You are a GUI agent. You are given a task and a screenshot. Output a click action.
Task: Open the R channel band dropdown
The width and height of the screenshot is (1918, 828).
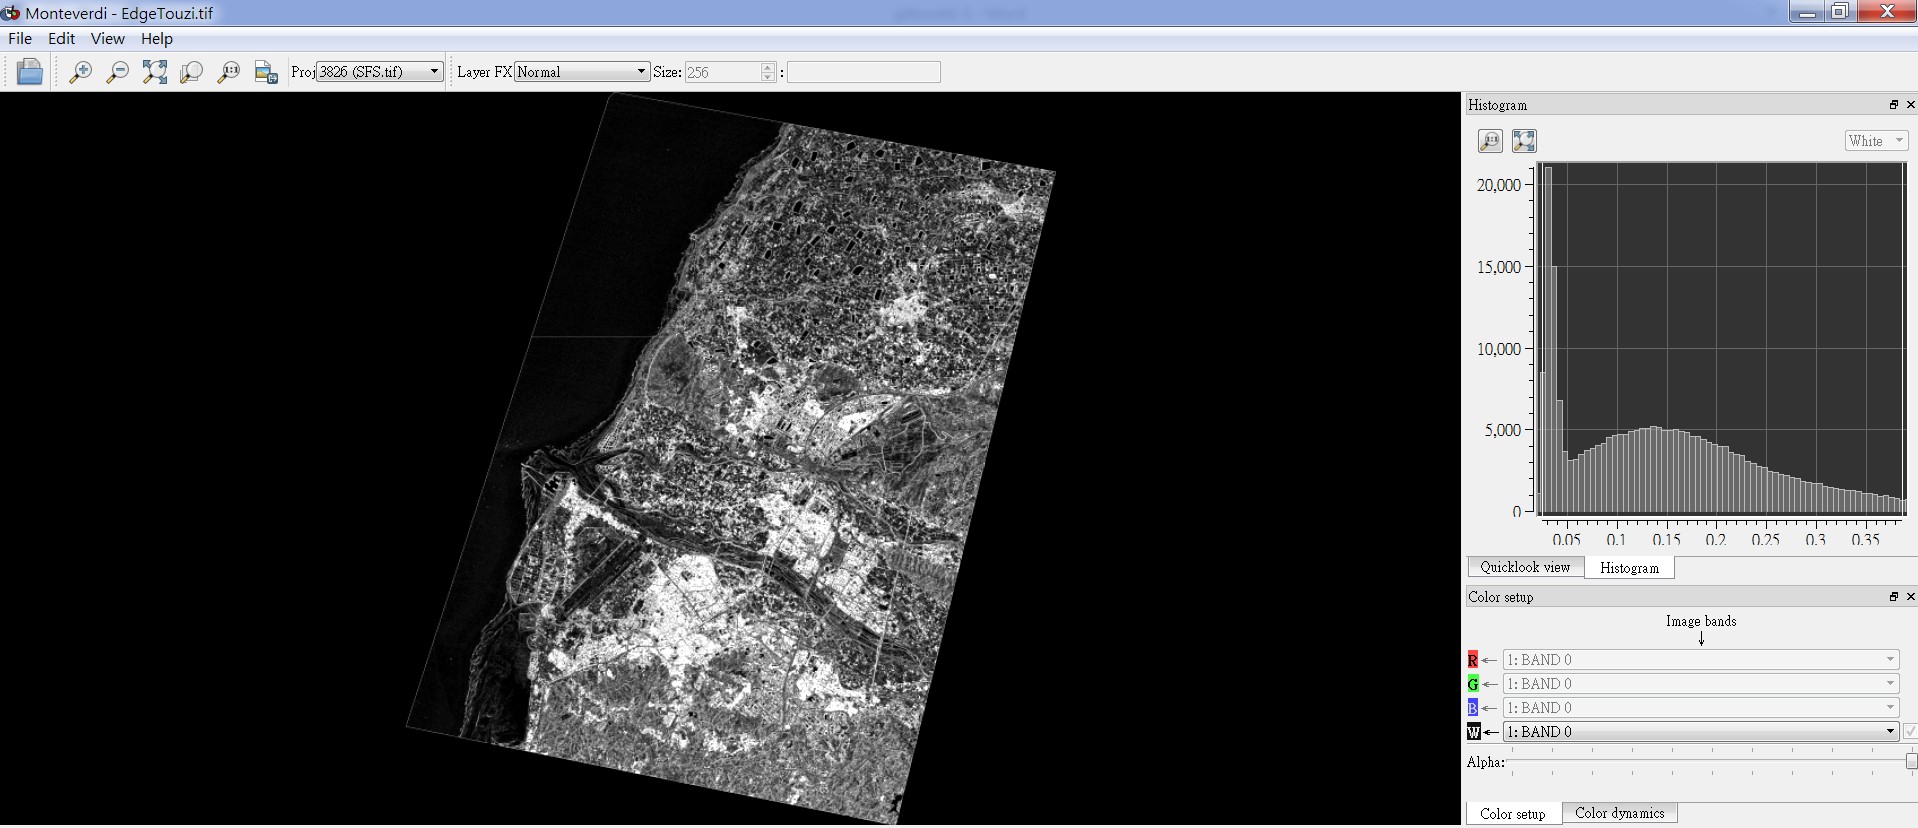pos(1700,660)
